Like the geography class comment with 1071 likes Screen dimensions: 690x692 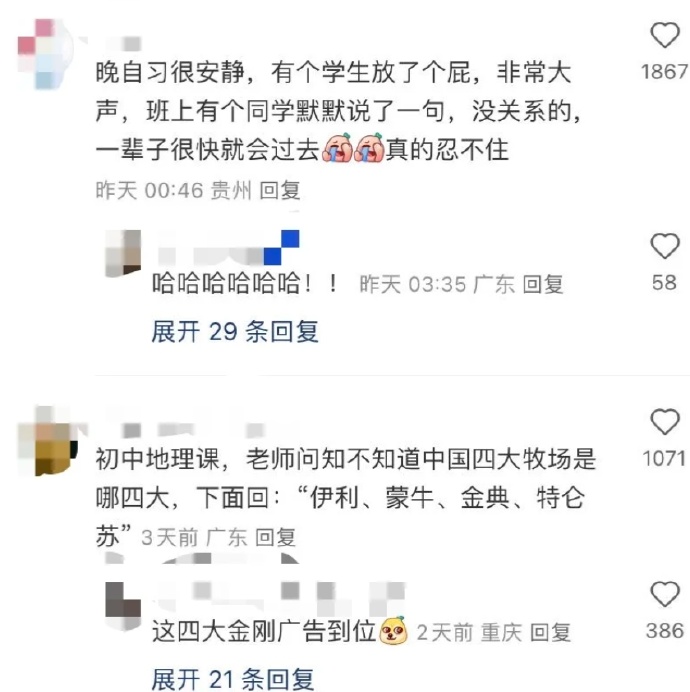[664, 421]
